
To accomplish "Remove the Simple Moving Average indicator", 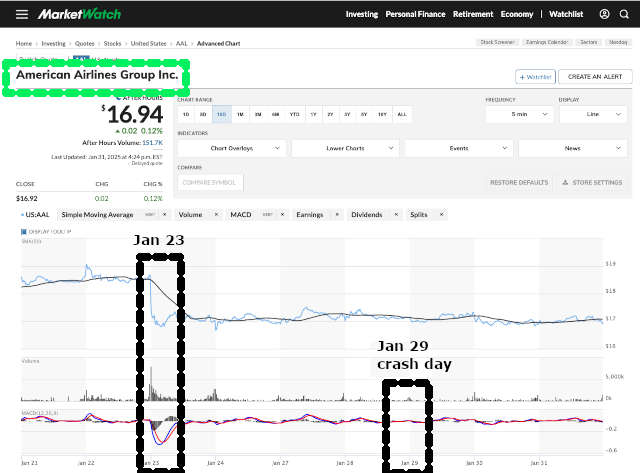I will (164, 214).
